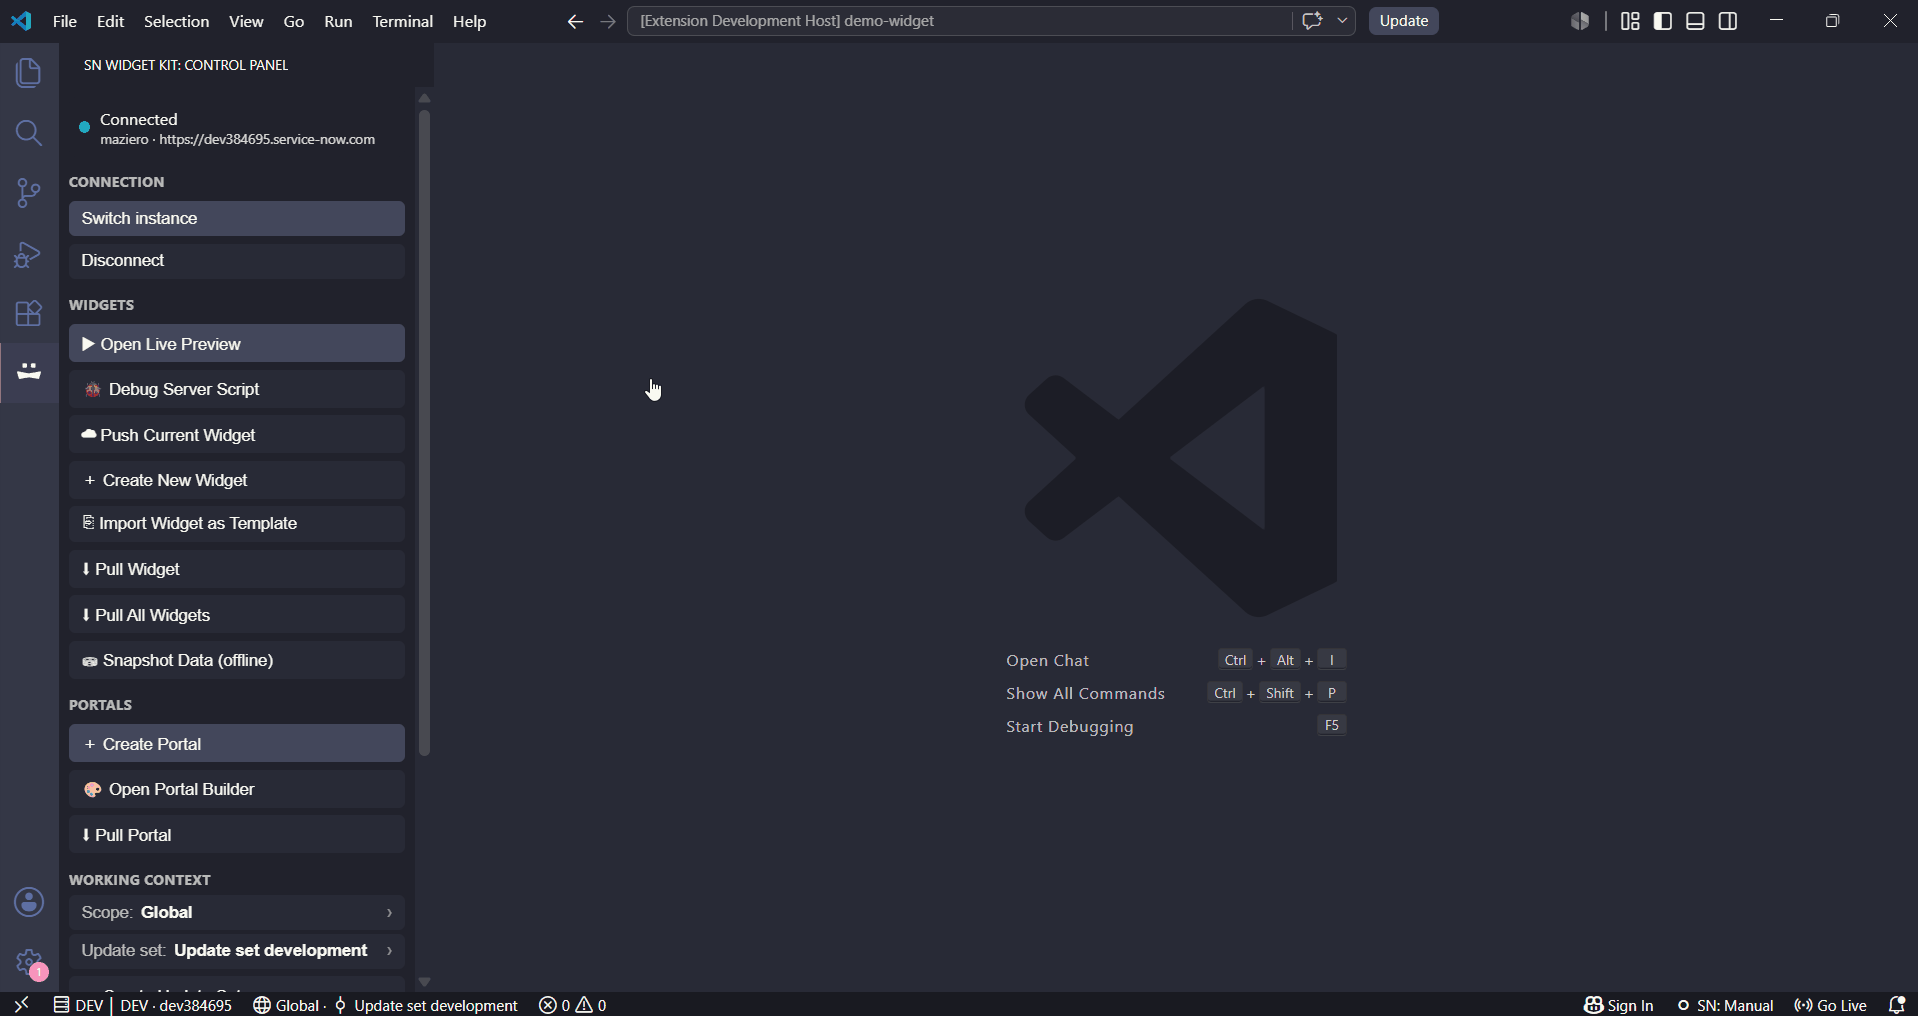1918x1016 pixels.
Task: Click the DEV profile status item
Action: [78, 1005]
